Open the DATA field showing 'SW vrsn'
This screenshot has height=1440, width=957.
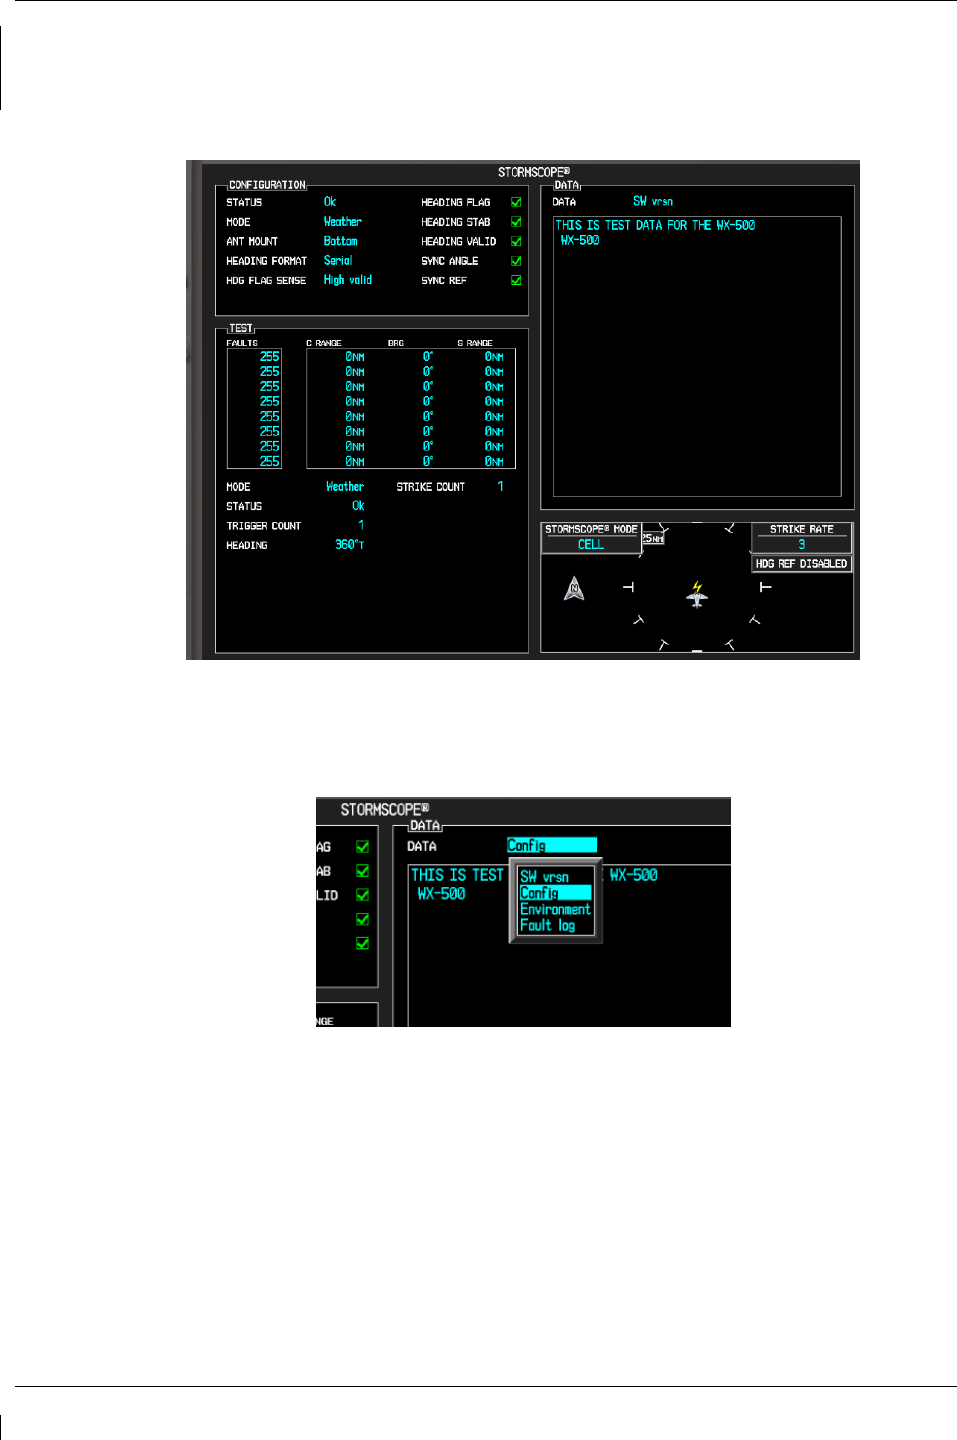point(653,201)
